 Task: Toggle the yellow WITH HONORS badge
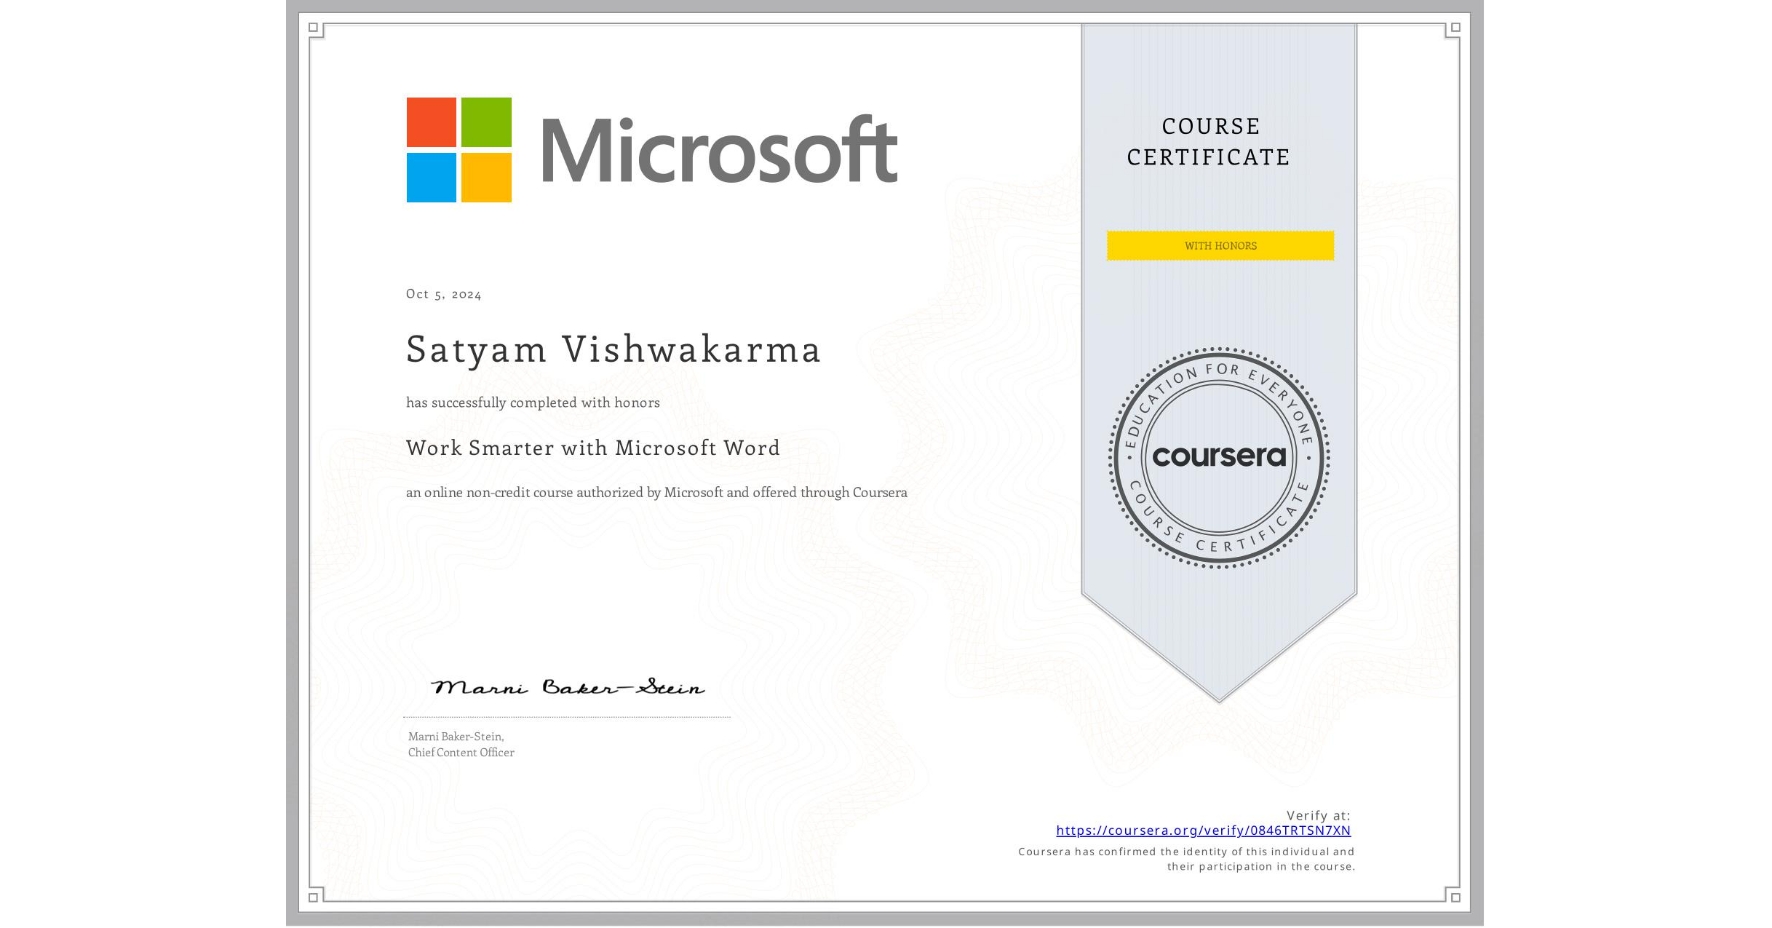pyautogui.click(x=1219, y=245)
